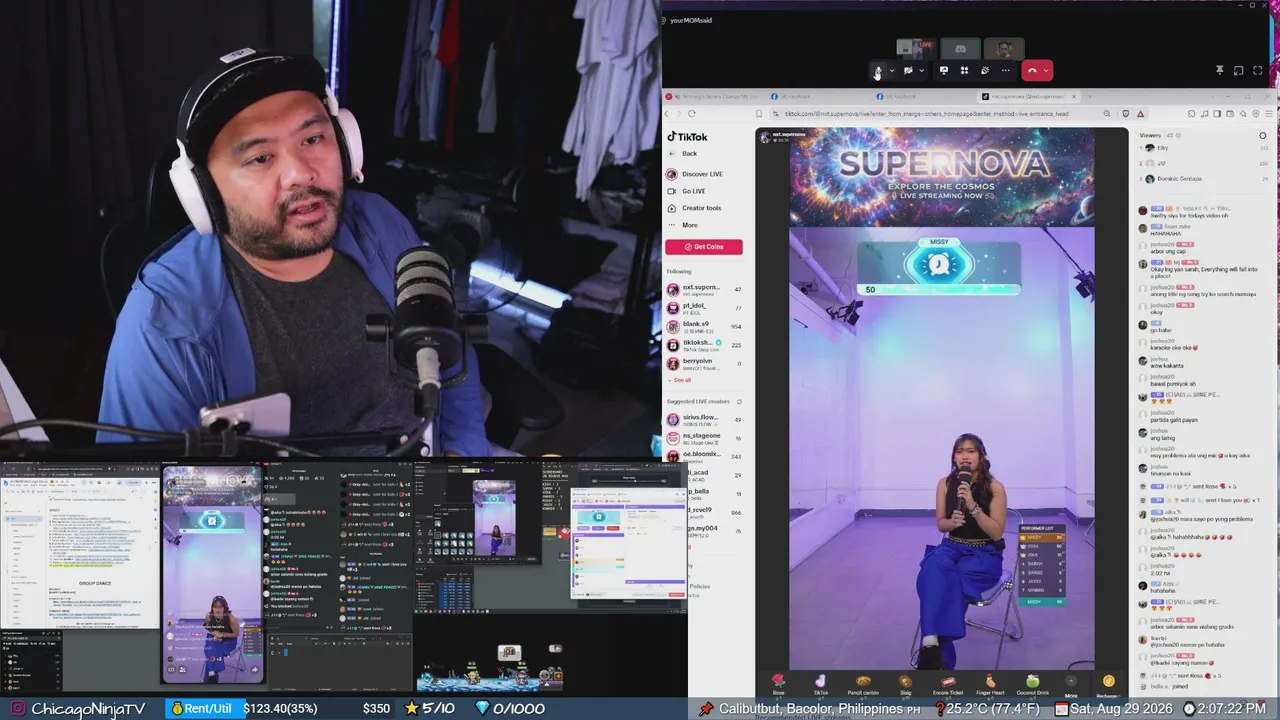Send the TikTok gift
The height and width of the screenshot is (720, 1280).
[x=821, y=684]
